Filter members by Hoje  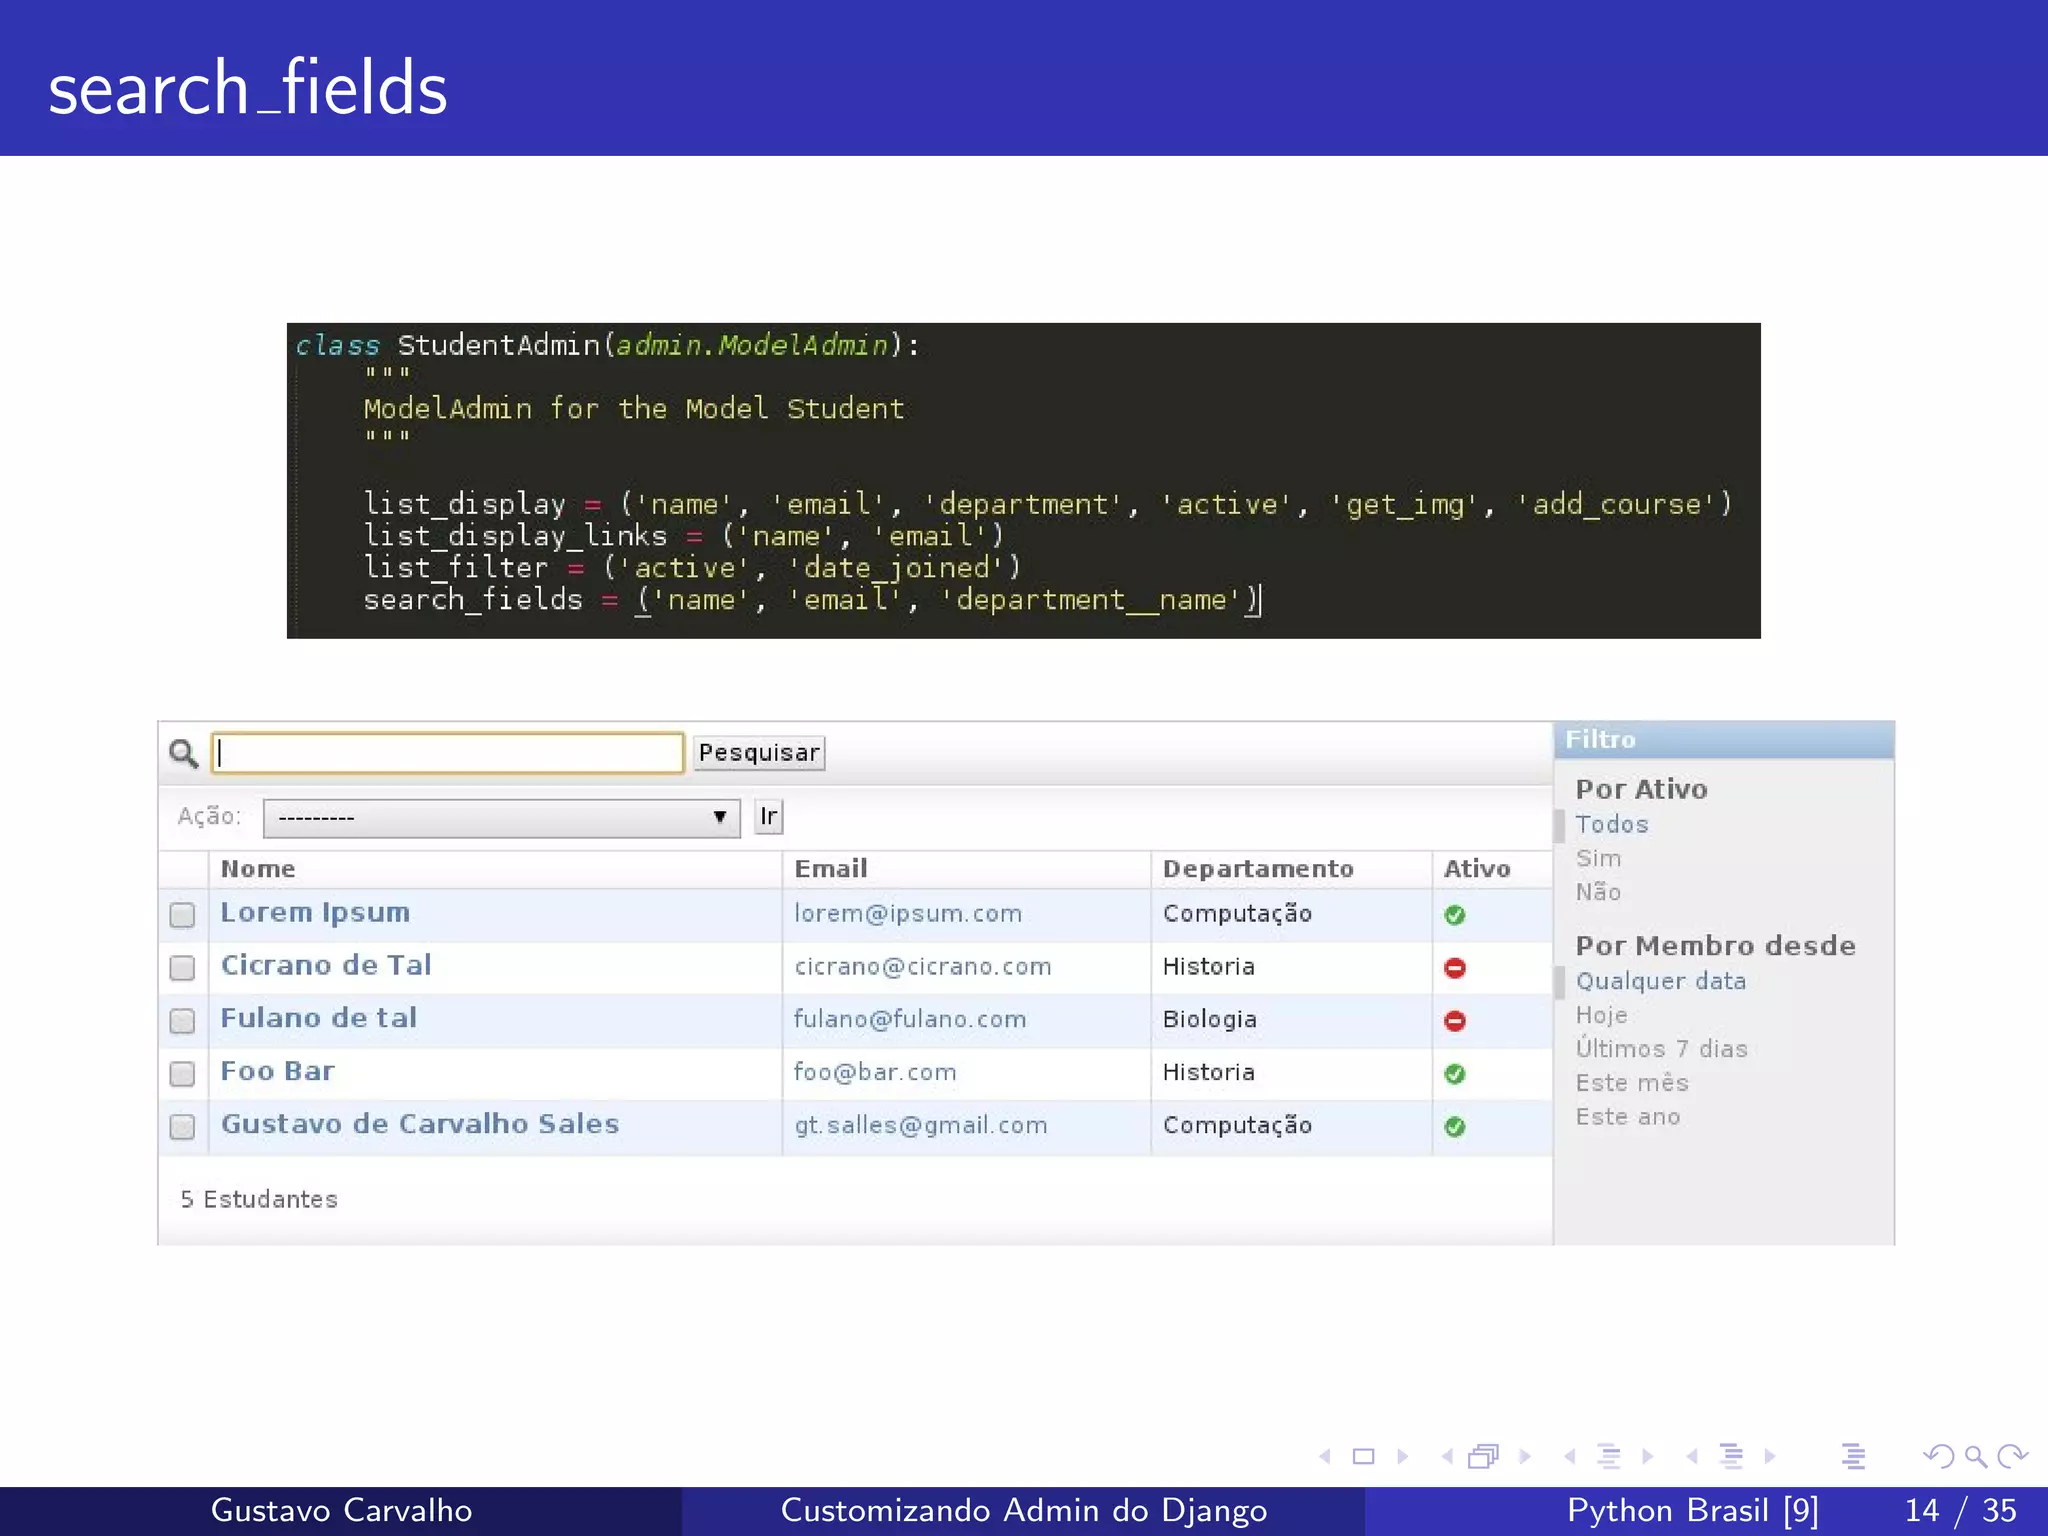[x=1602, y=1016]
